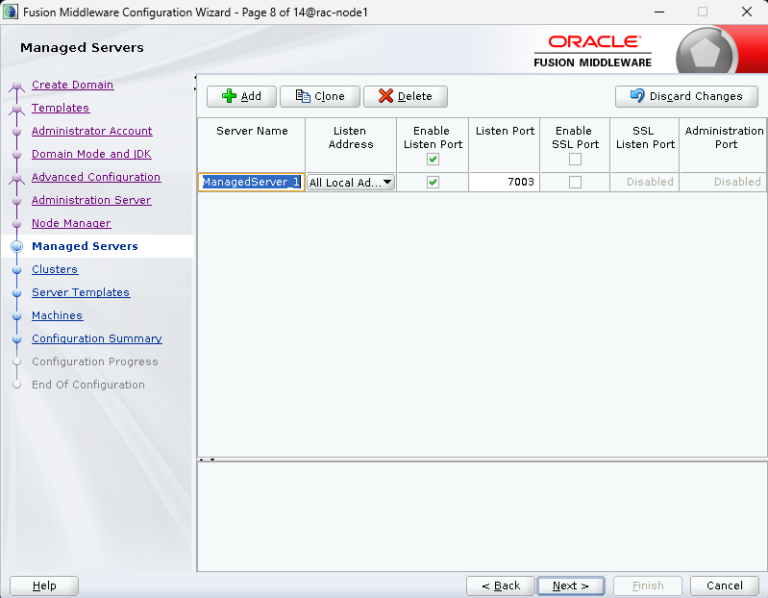Click the empty description panel at bottom
This screenshot has width=768, height=598.
481,517
